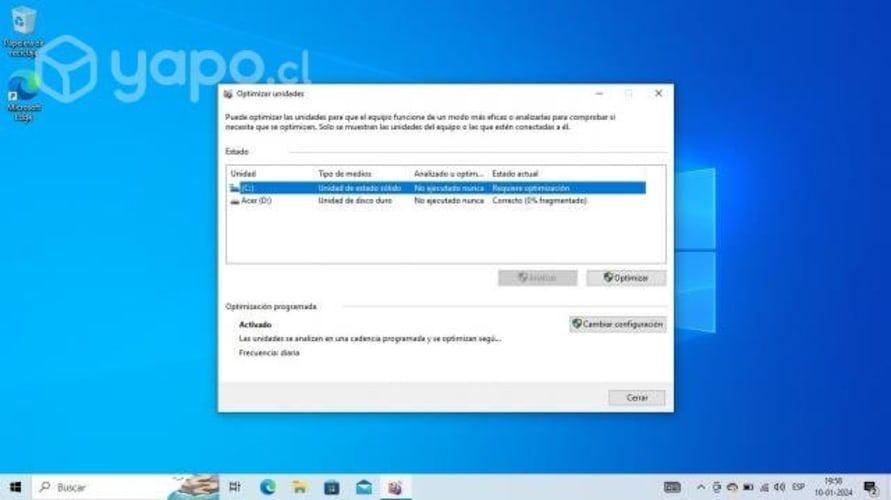This screenshot has width=891, height=500.
Task: Select 'Unidad de estado sólido' cell
Action: coord(360,188)
